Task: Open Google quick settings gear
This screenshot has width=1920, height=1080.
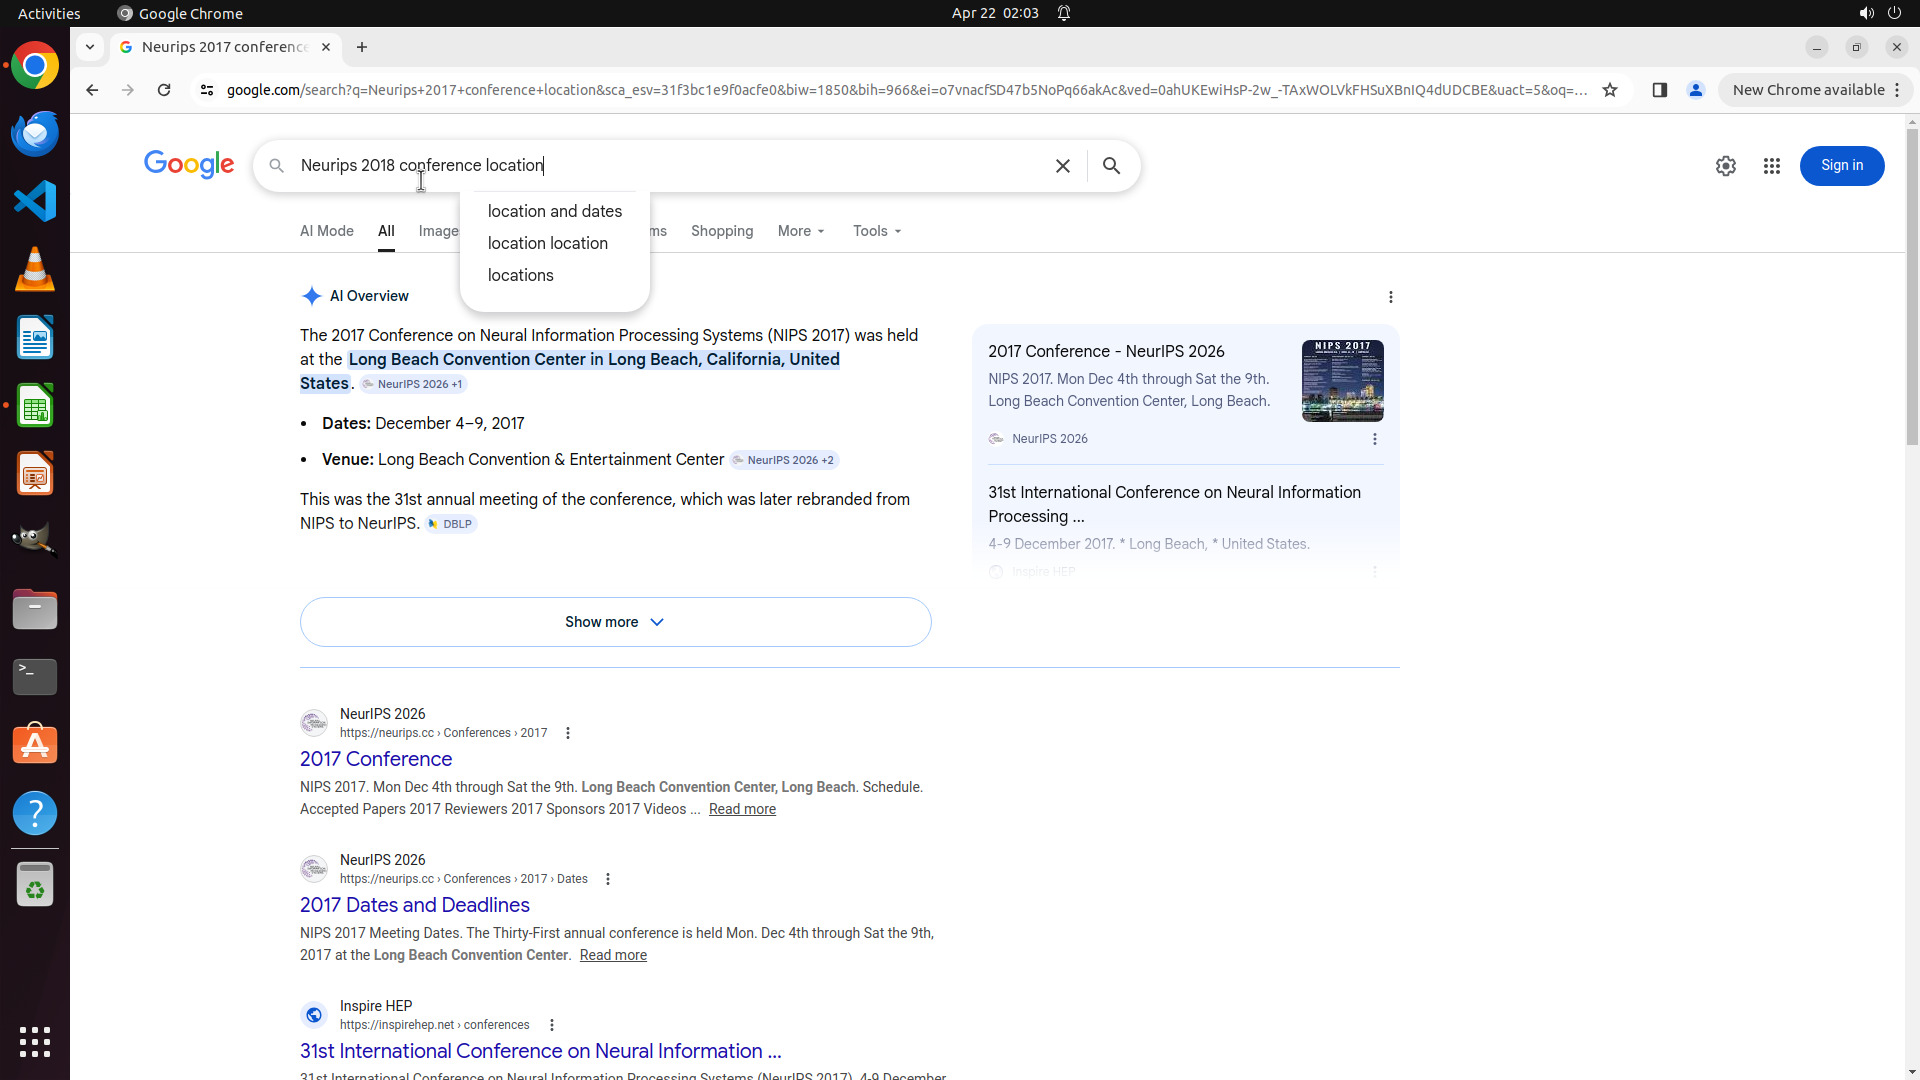Action: [1725, 166]
